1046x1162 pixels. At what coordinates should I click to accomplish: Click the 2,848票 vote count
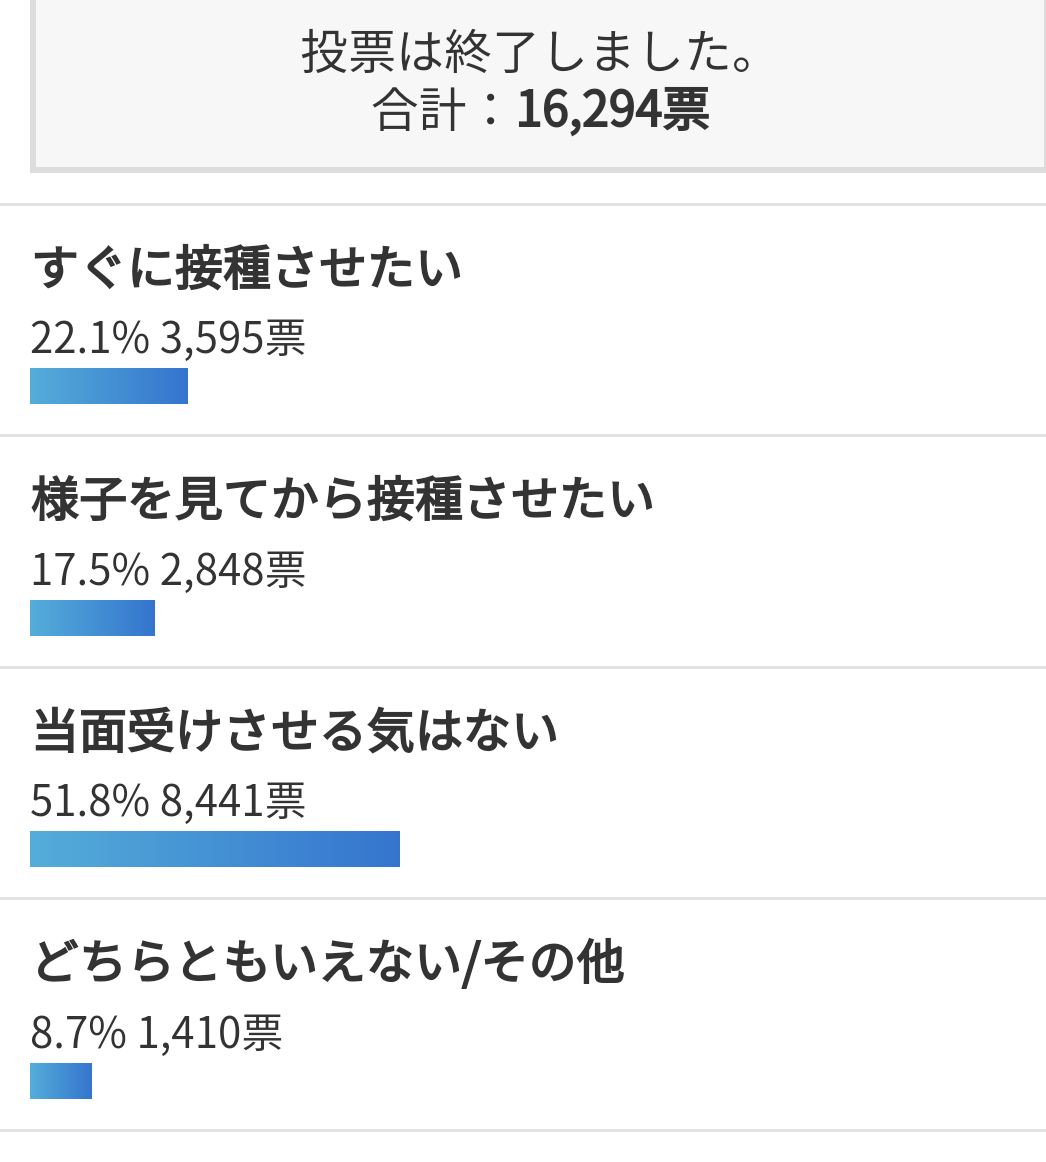(x=233, y=569)
